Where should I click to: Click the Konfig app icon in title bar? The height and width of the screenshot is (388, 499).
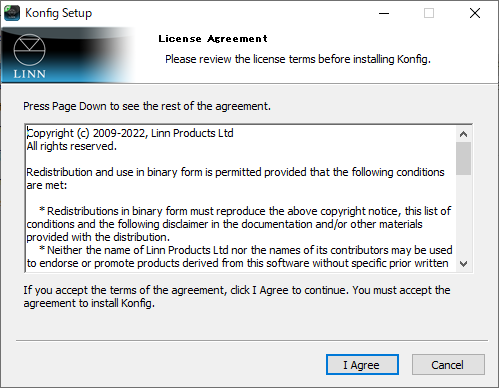(12, 13)
